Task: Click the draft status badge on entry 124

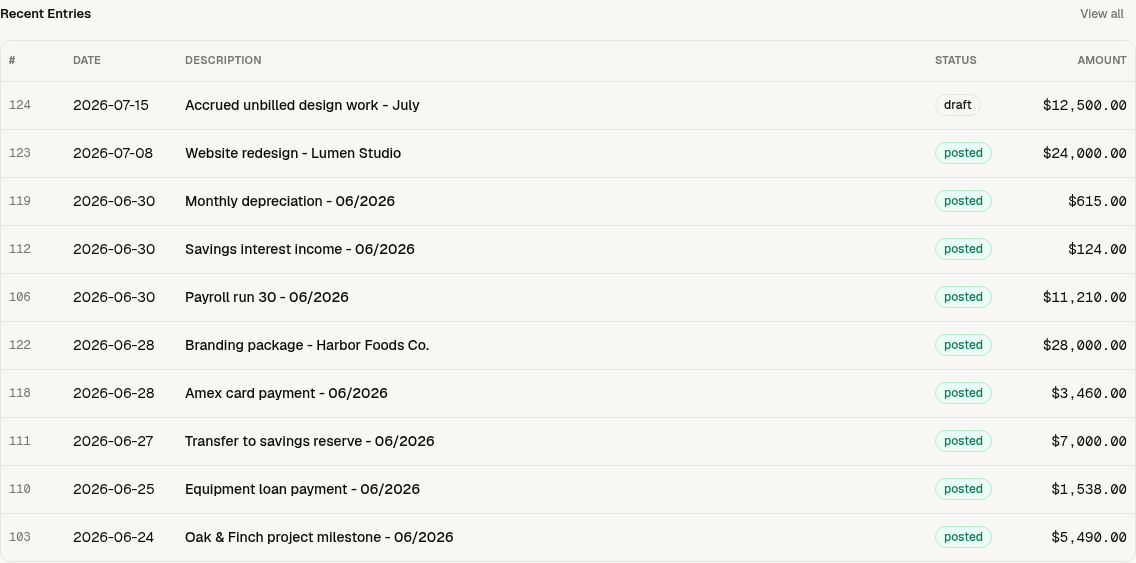Action: point(957,105)
